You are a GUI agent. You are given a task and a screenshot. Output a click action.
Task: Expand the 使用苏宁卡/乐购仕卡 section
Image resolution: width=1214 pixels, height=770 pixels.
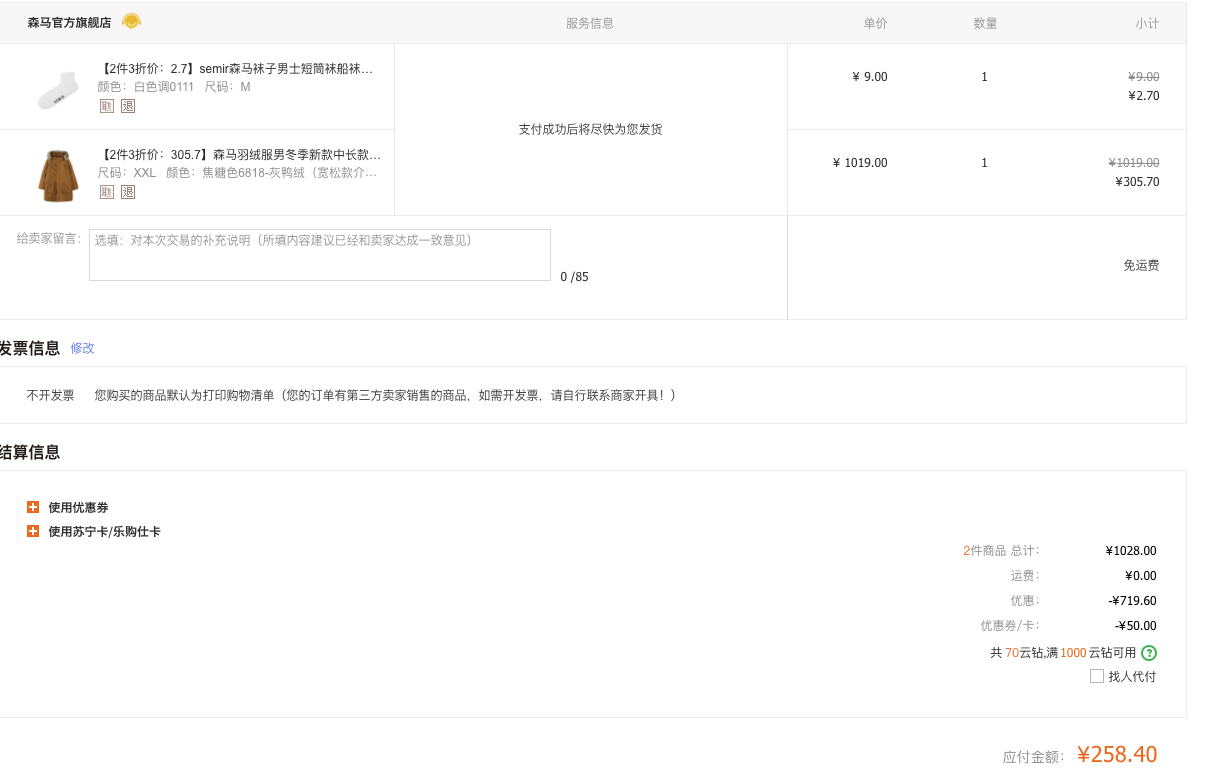(x=33, y=531)
